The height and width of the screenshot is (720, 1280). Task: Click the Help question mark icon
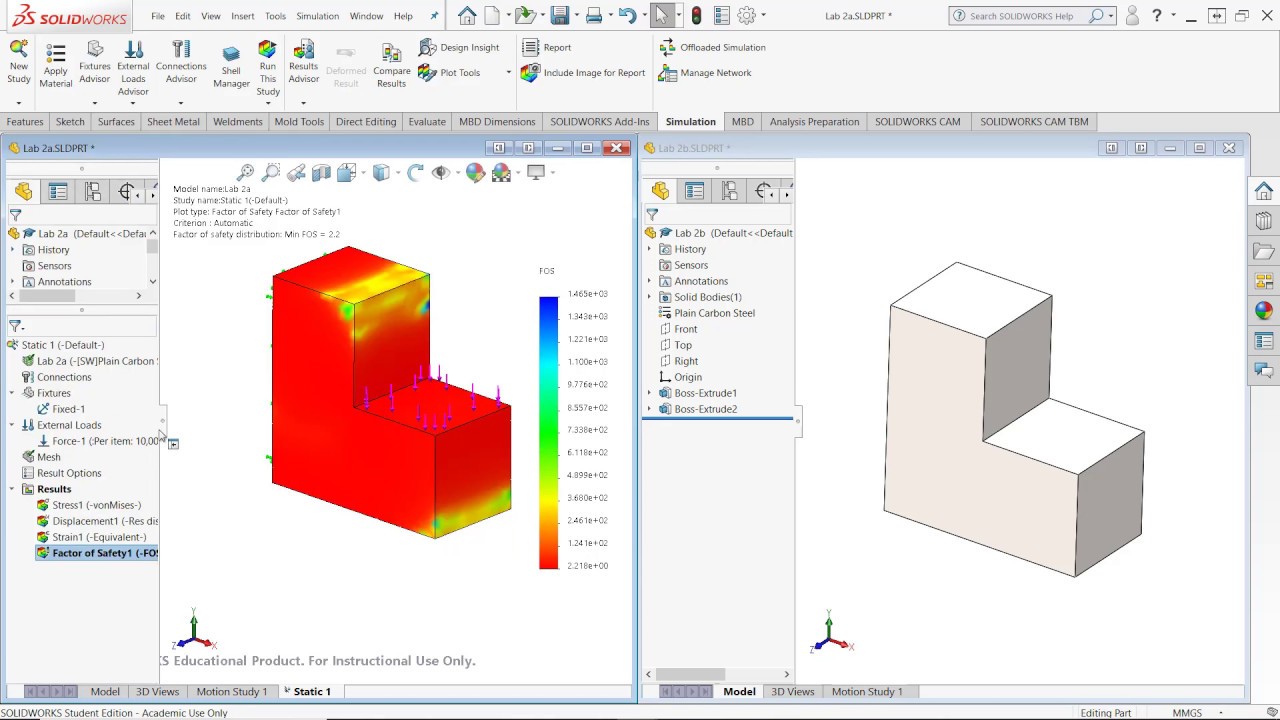click(x=1157, y=16)
